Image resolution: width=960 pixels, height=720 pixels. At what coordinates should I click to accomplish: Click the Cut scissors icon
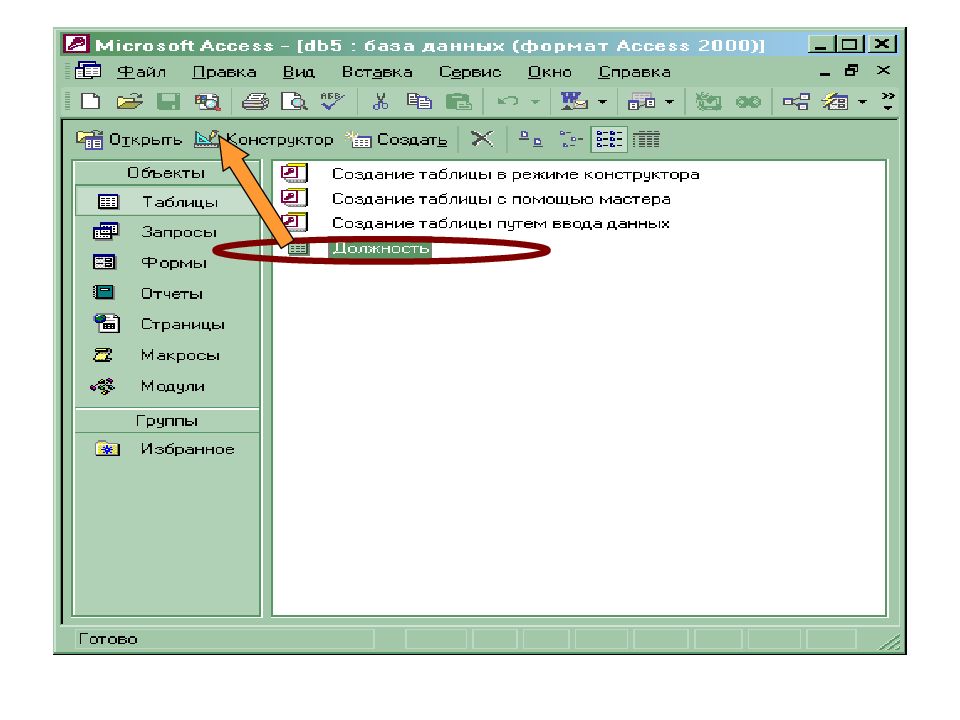381,101
